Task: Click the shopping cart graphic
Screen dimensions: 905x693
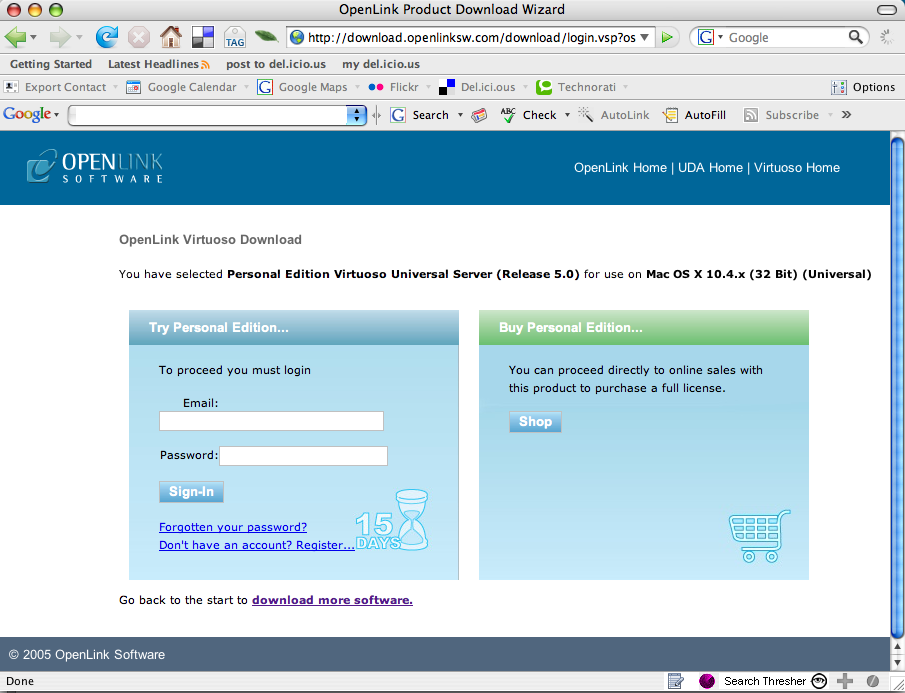Action: pyautogui.click(x=760, y=535)
